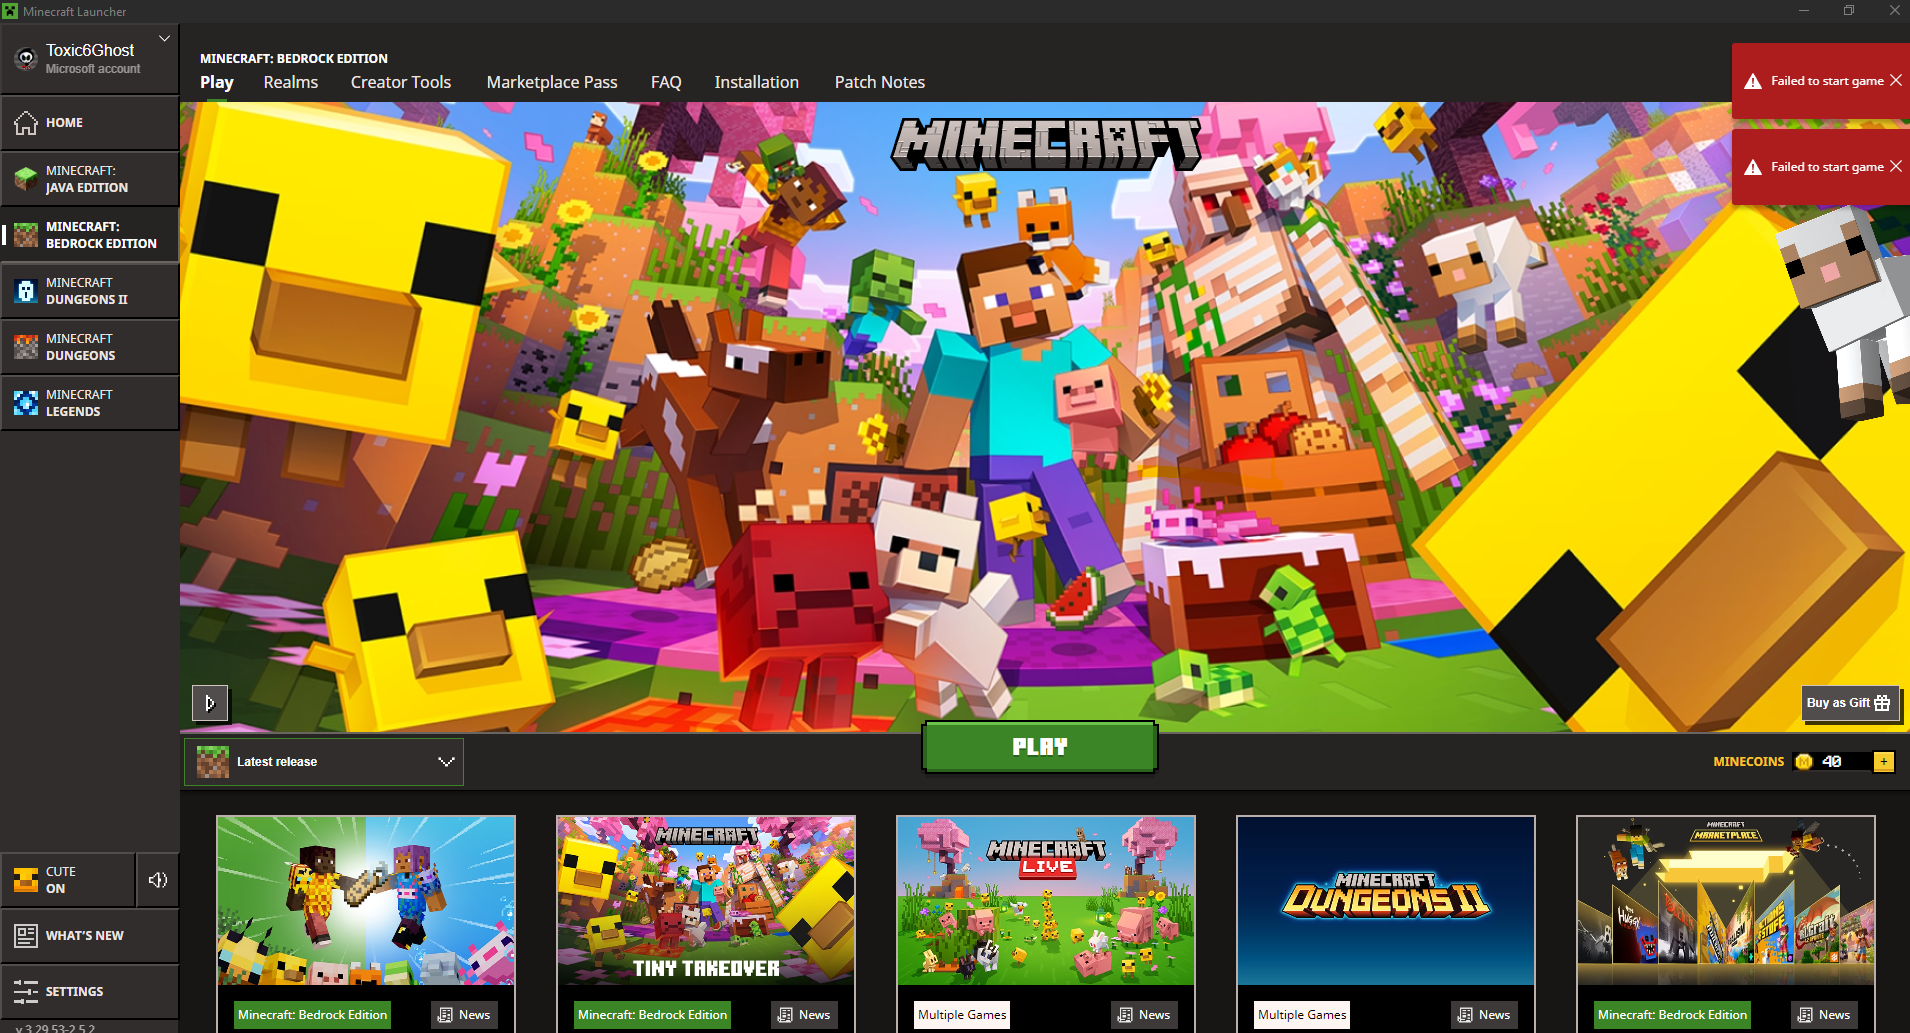Dismiss the lower Failed to start game alert

tap(1896, 167)
